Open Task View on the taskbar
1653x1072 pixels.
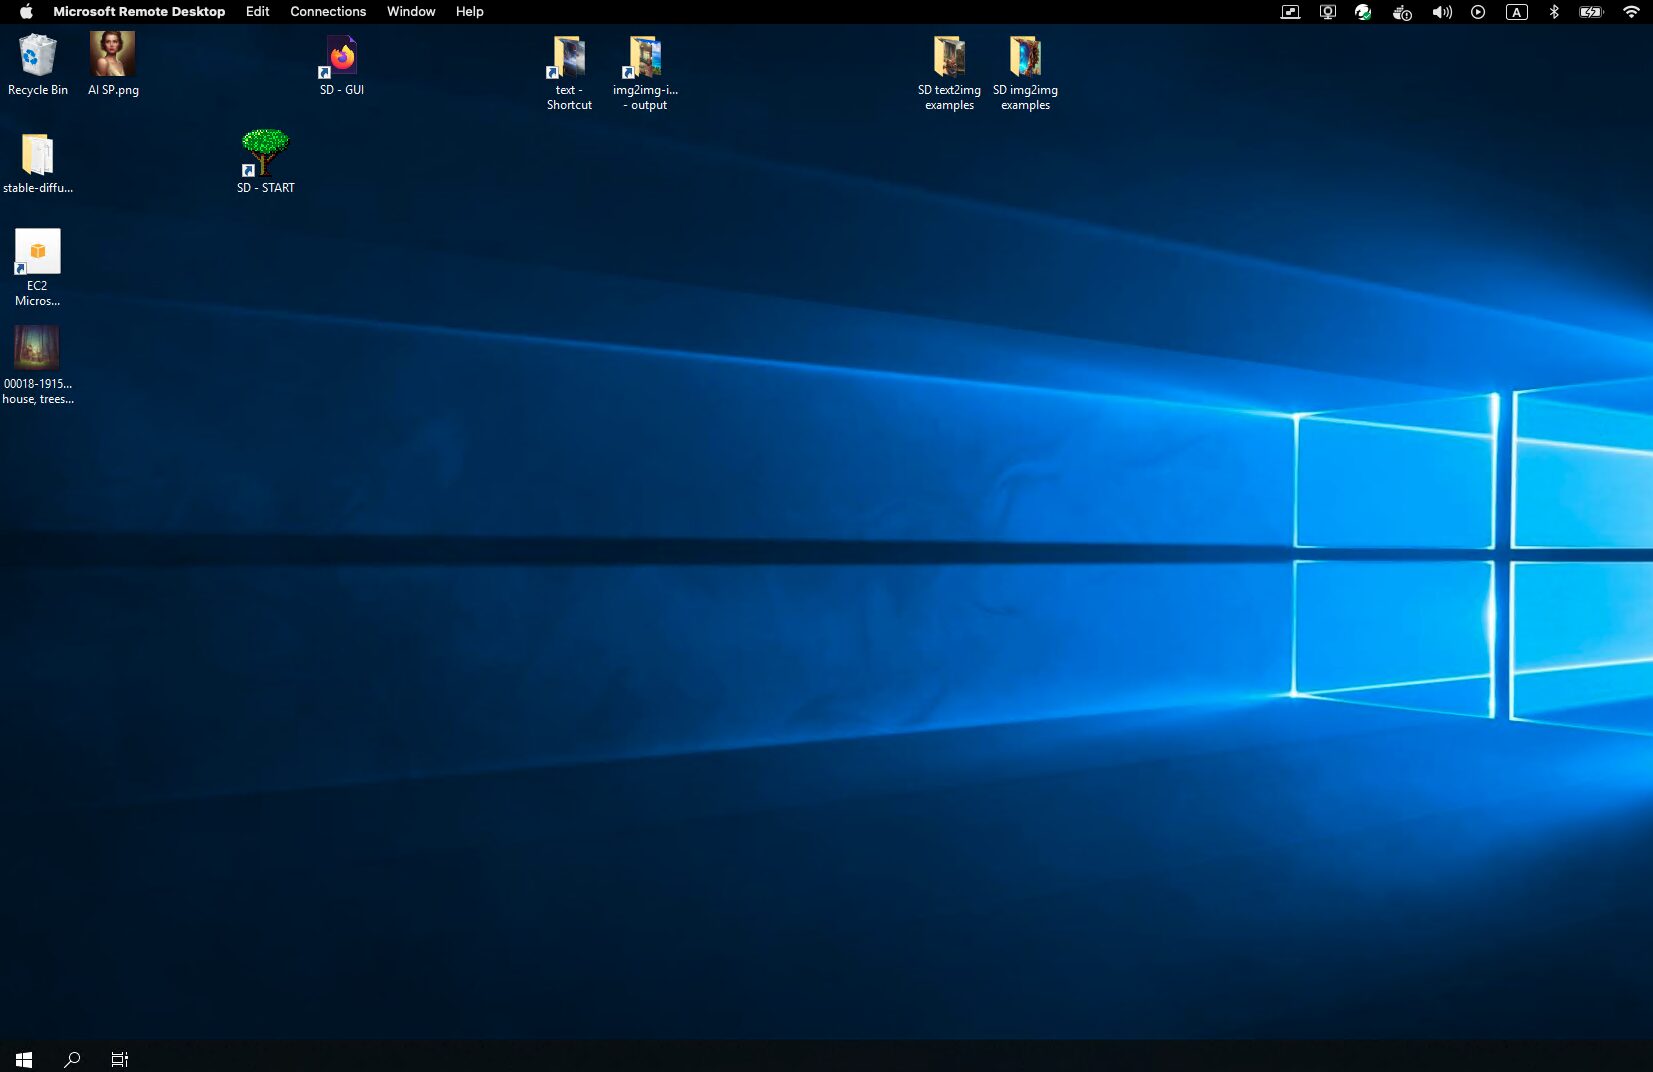click(x=119, y=1059)
